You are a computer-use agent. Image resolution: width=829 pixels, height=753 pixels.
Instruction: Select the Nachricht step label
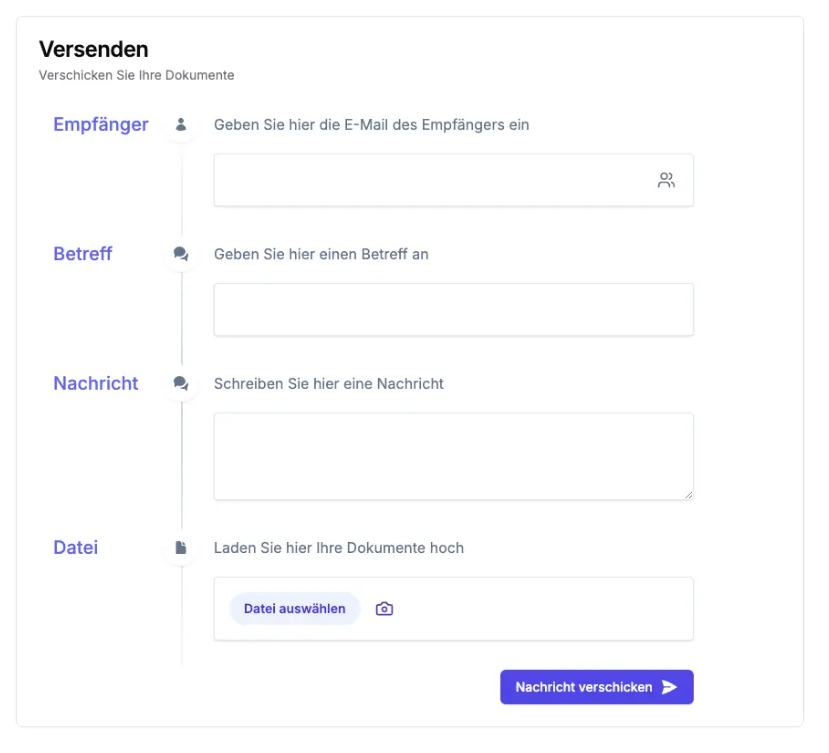96,383
